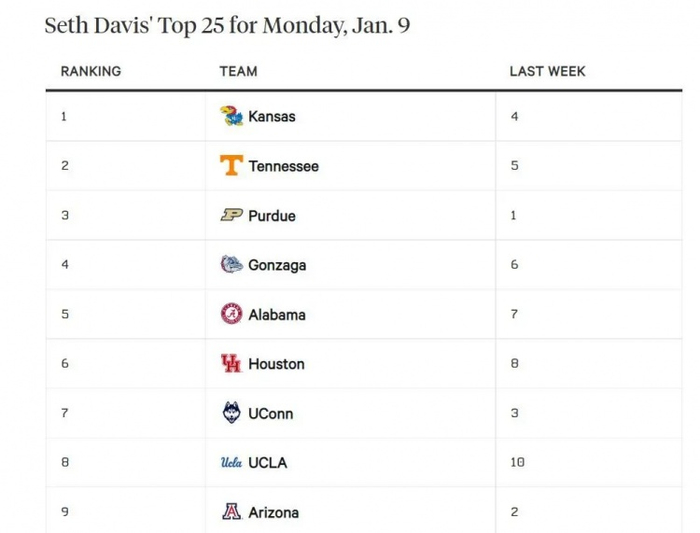Click the Tennessee orange T logo
The height and width of the screenshot is (533, 700).
231,166
